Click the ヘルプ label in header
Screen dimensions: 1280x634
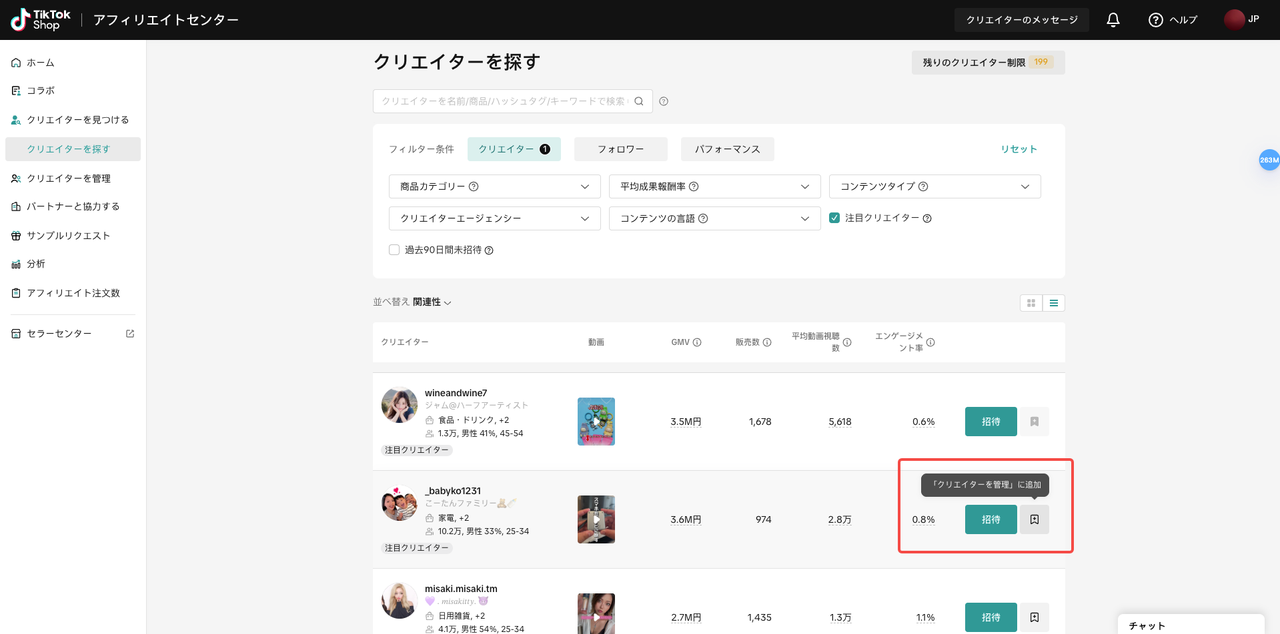click(1184, 20)
